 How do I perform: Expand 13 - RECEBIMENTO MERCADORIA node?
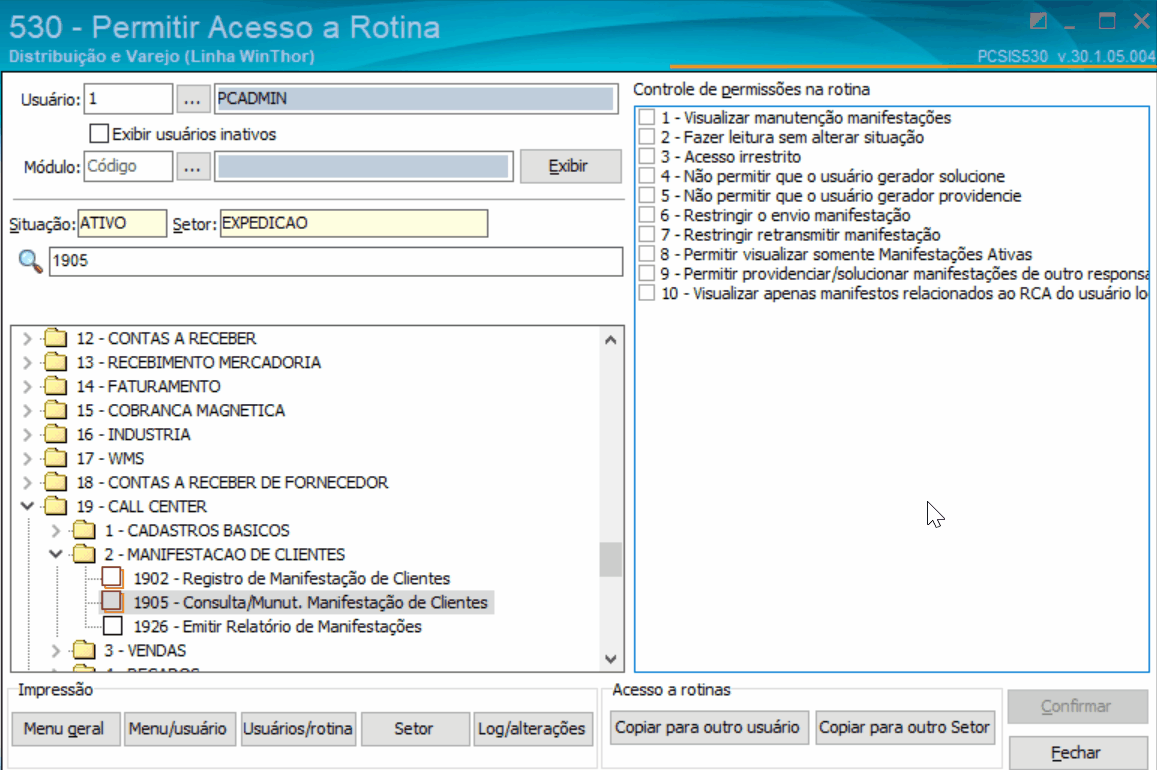(27, 362)
